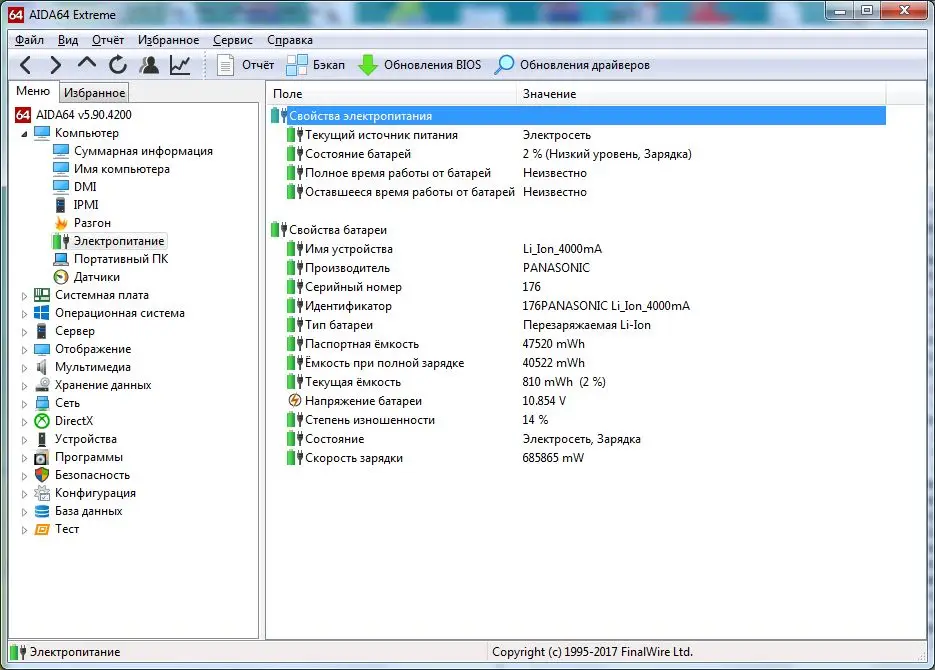Viewport: 935px width, 670px height.
Task: Click the DMI tree icon
Action: [x=61, y=186]
